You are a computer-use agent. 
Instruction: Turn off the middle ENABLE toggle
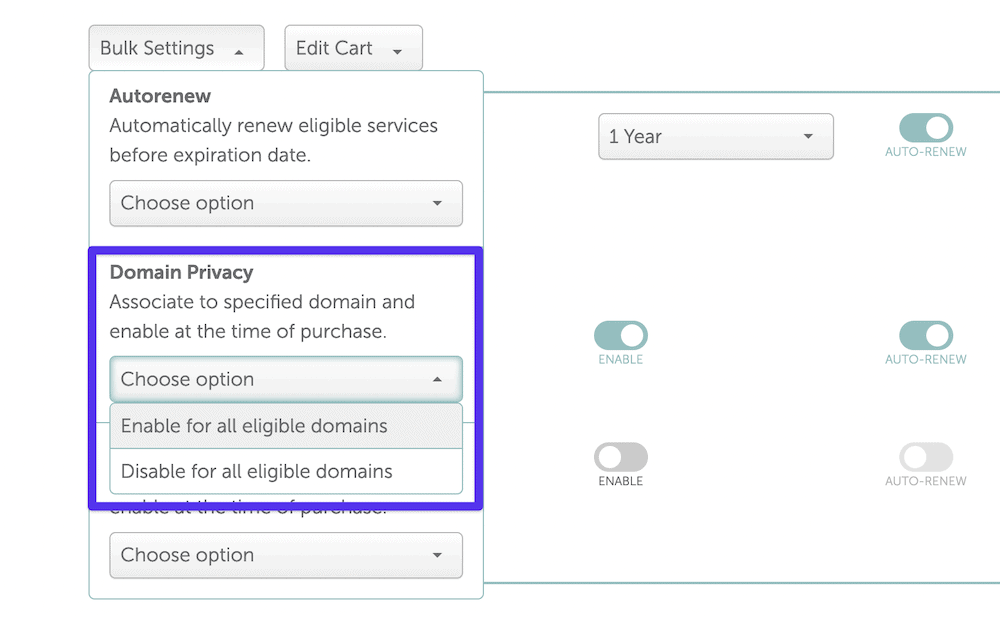click(x=620, y=338)
